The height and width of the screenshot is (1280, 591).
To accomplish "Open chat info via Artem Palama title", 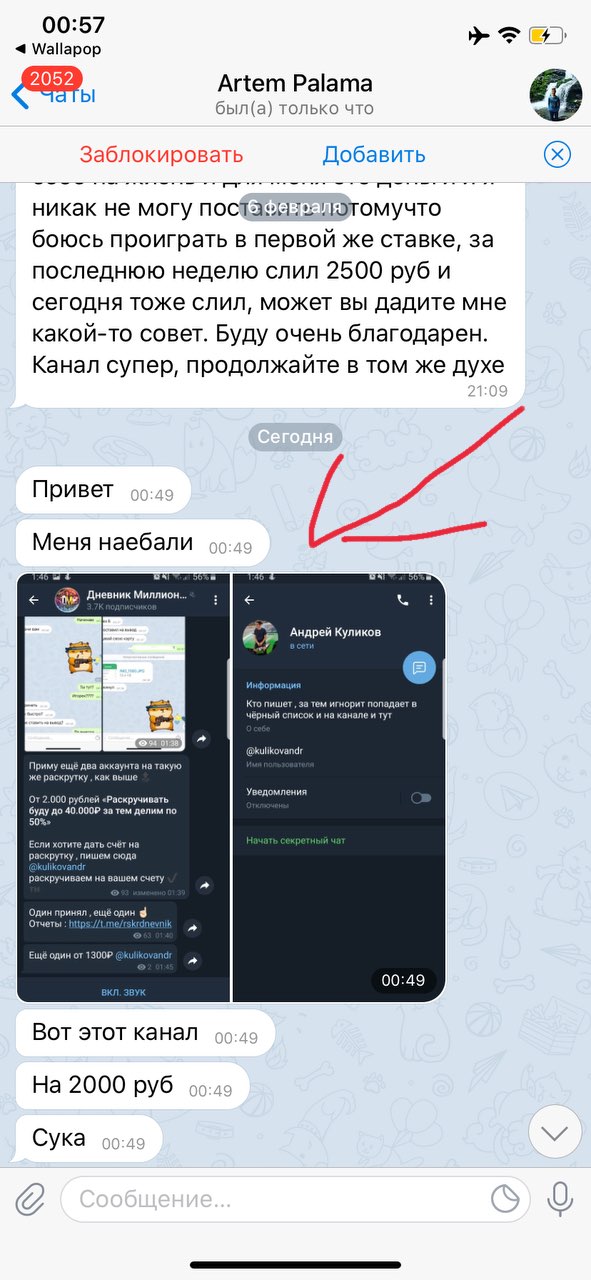I will [295, 83].
